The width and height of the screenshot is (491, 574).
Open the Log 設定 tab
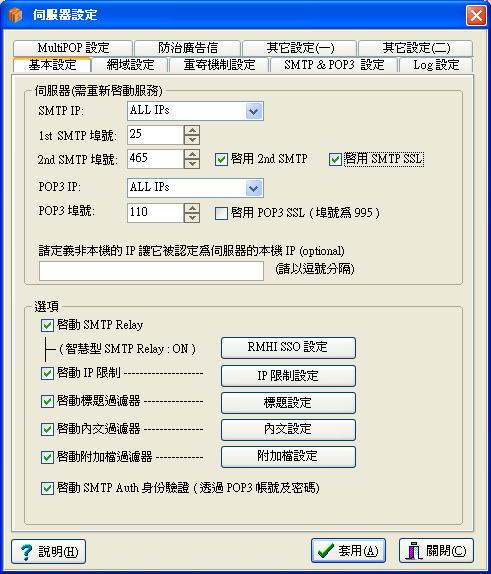coord(436,65)
